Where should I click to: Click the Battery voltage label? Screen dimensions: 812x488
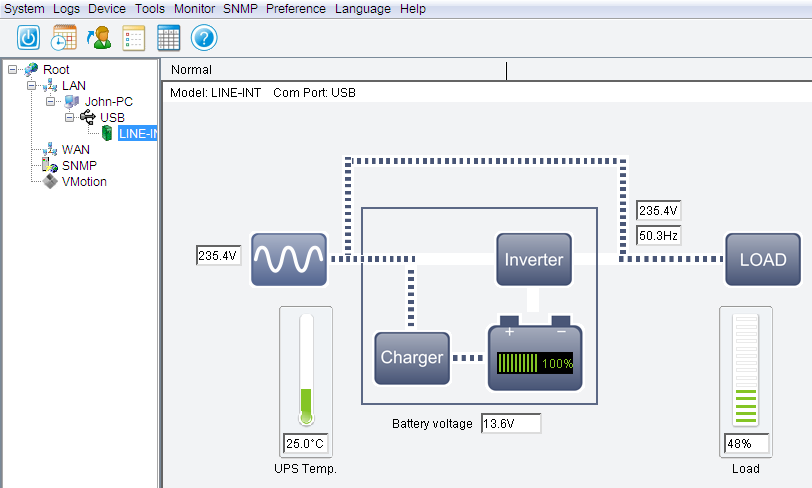432,424
